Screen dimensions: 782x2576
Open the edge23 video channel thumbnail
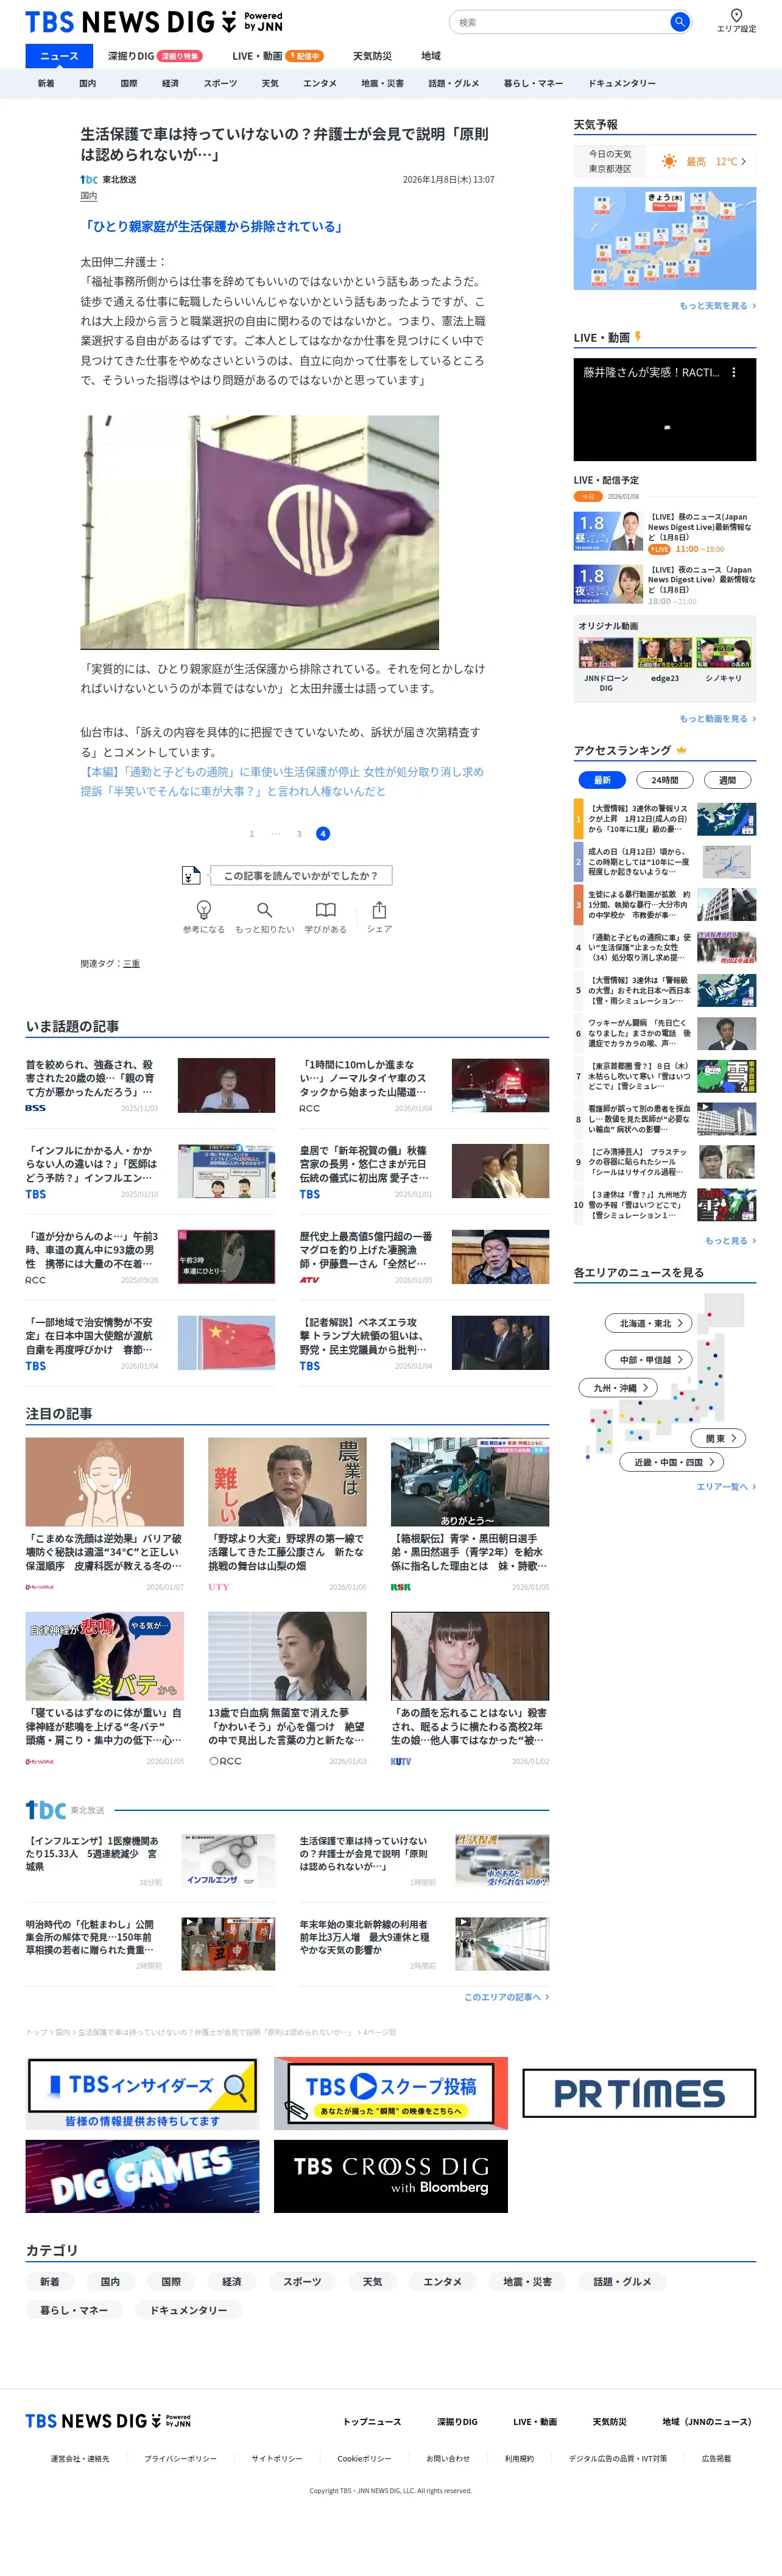[x=665, y=653]
